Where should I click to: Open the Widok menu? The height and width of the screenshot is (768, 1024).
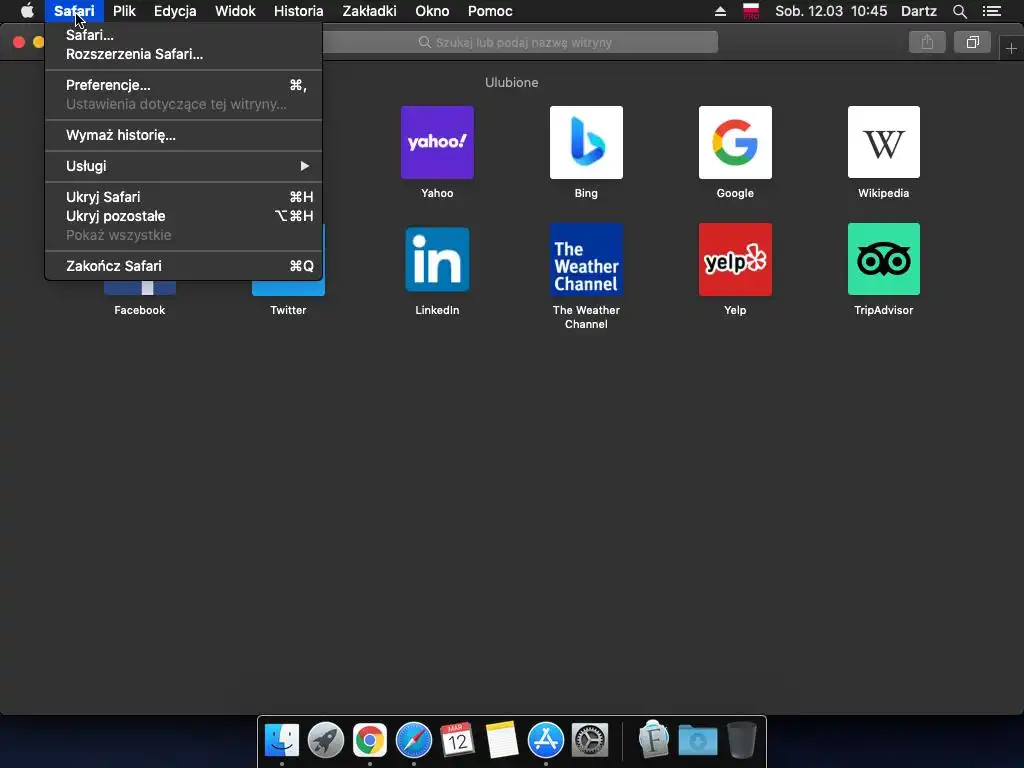pyautogui.click(x=235, y=11)
